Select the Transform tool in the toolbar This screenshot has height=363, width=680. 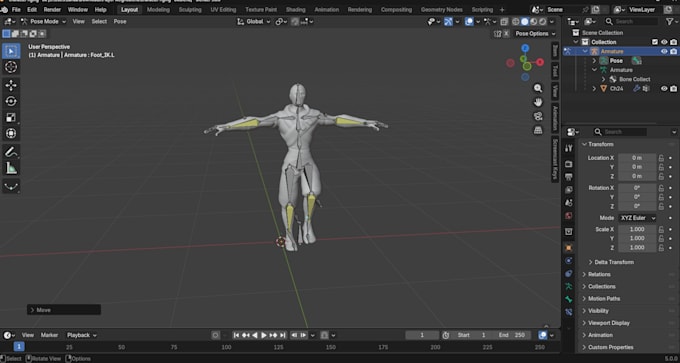click(11, 133)
